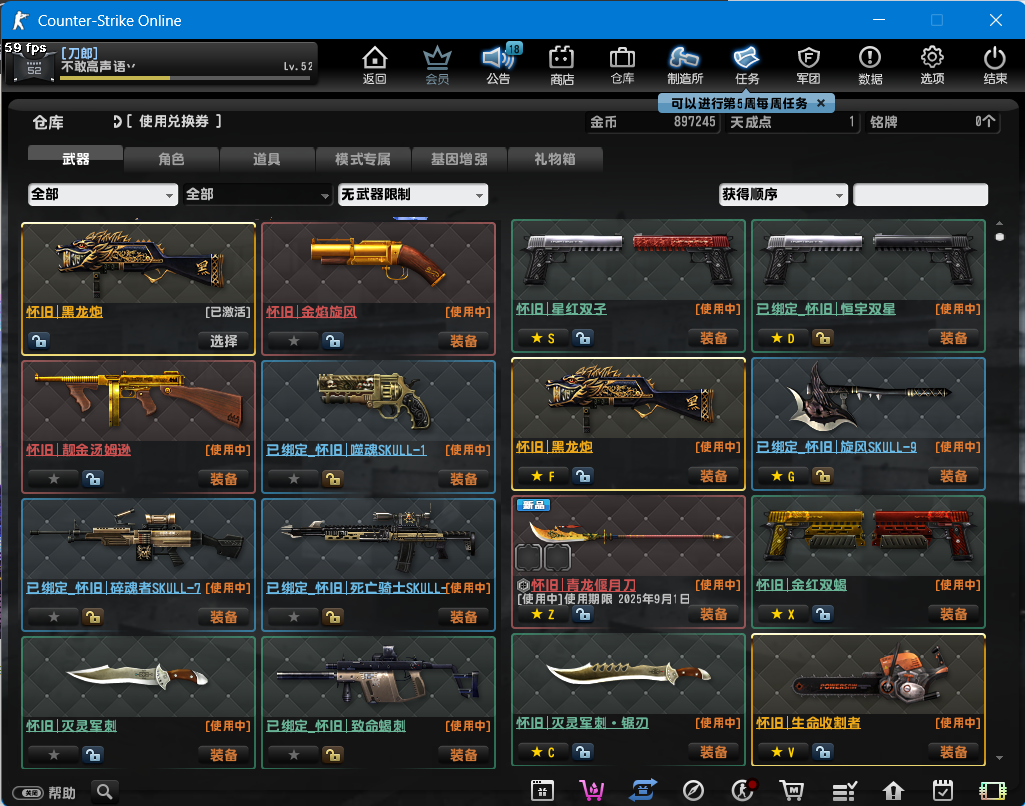The image size is (1025, 806).
Task: Open the 仓库 inventory briefcase icon
Action: (622, 64)
